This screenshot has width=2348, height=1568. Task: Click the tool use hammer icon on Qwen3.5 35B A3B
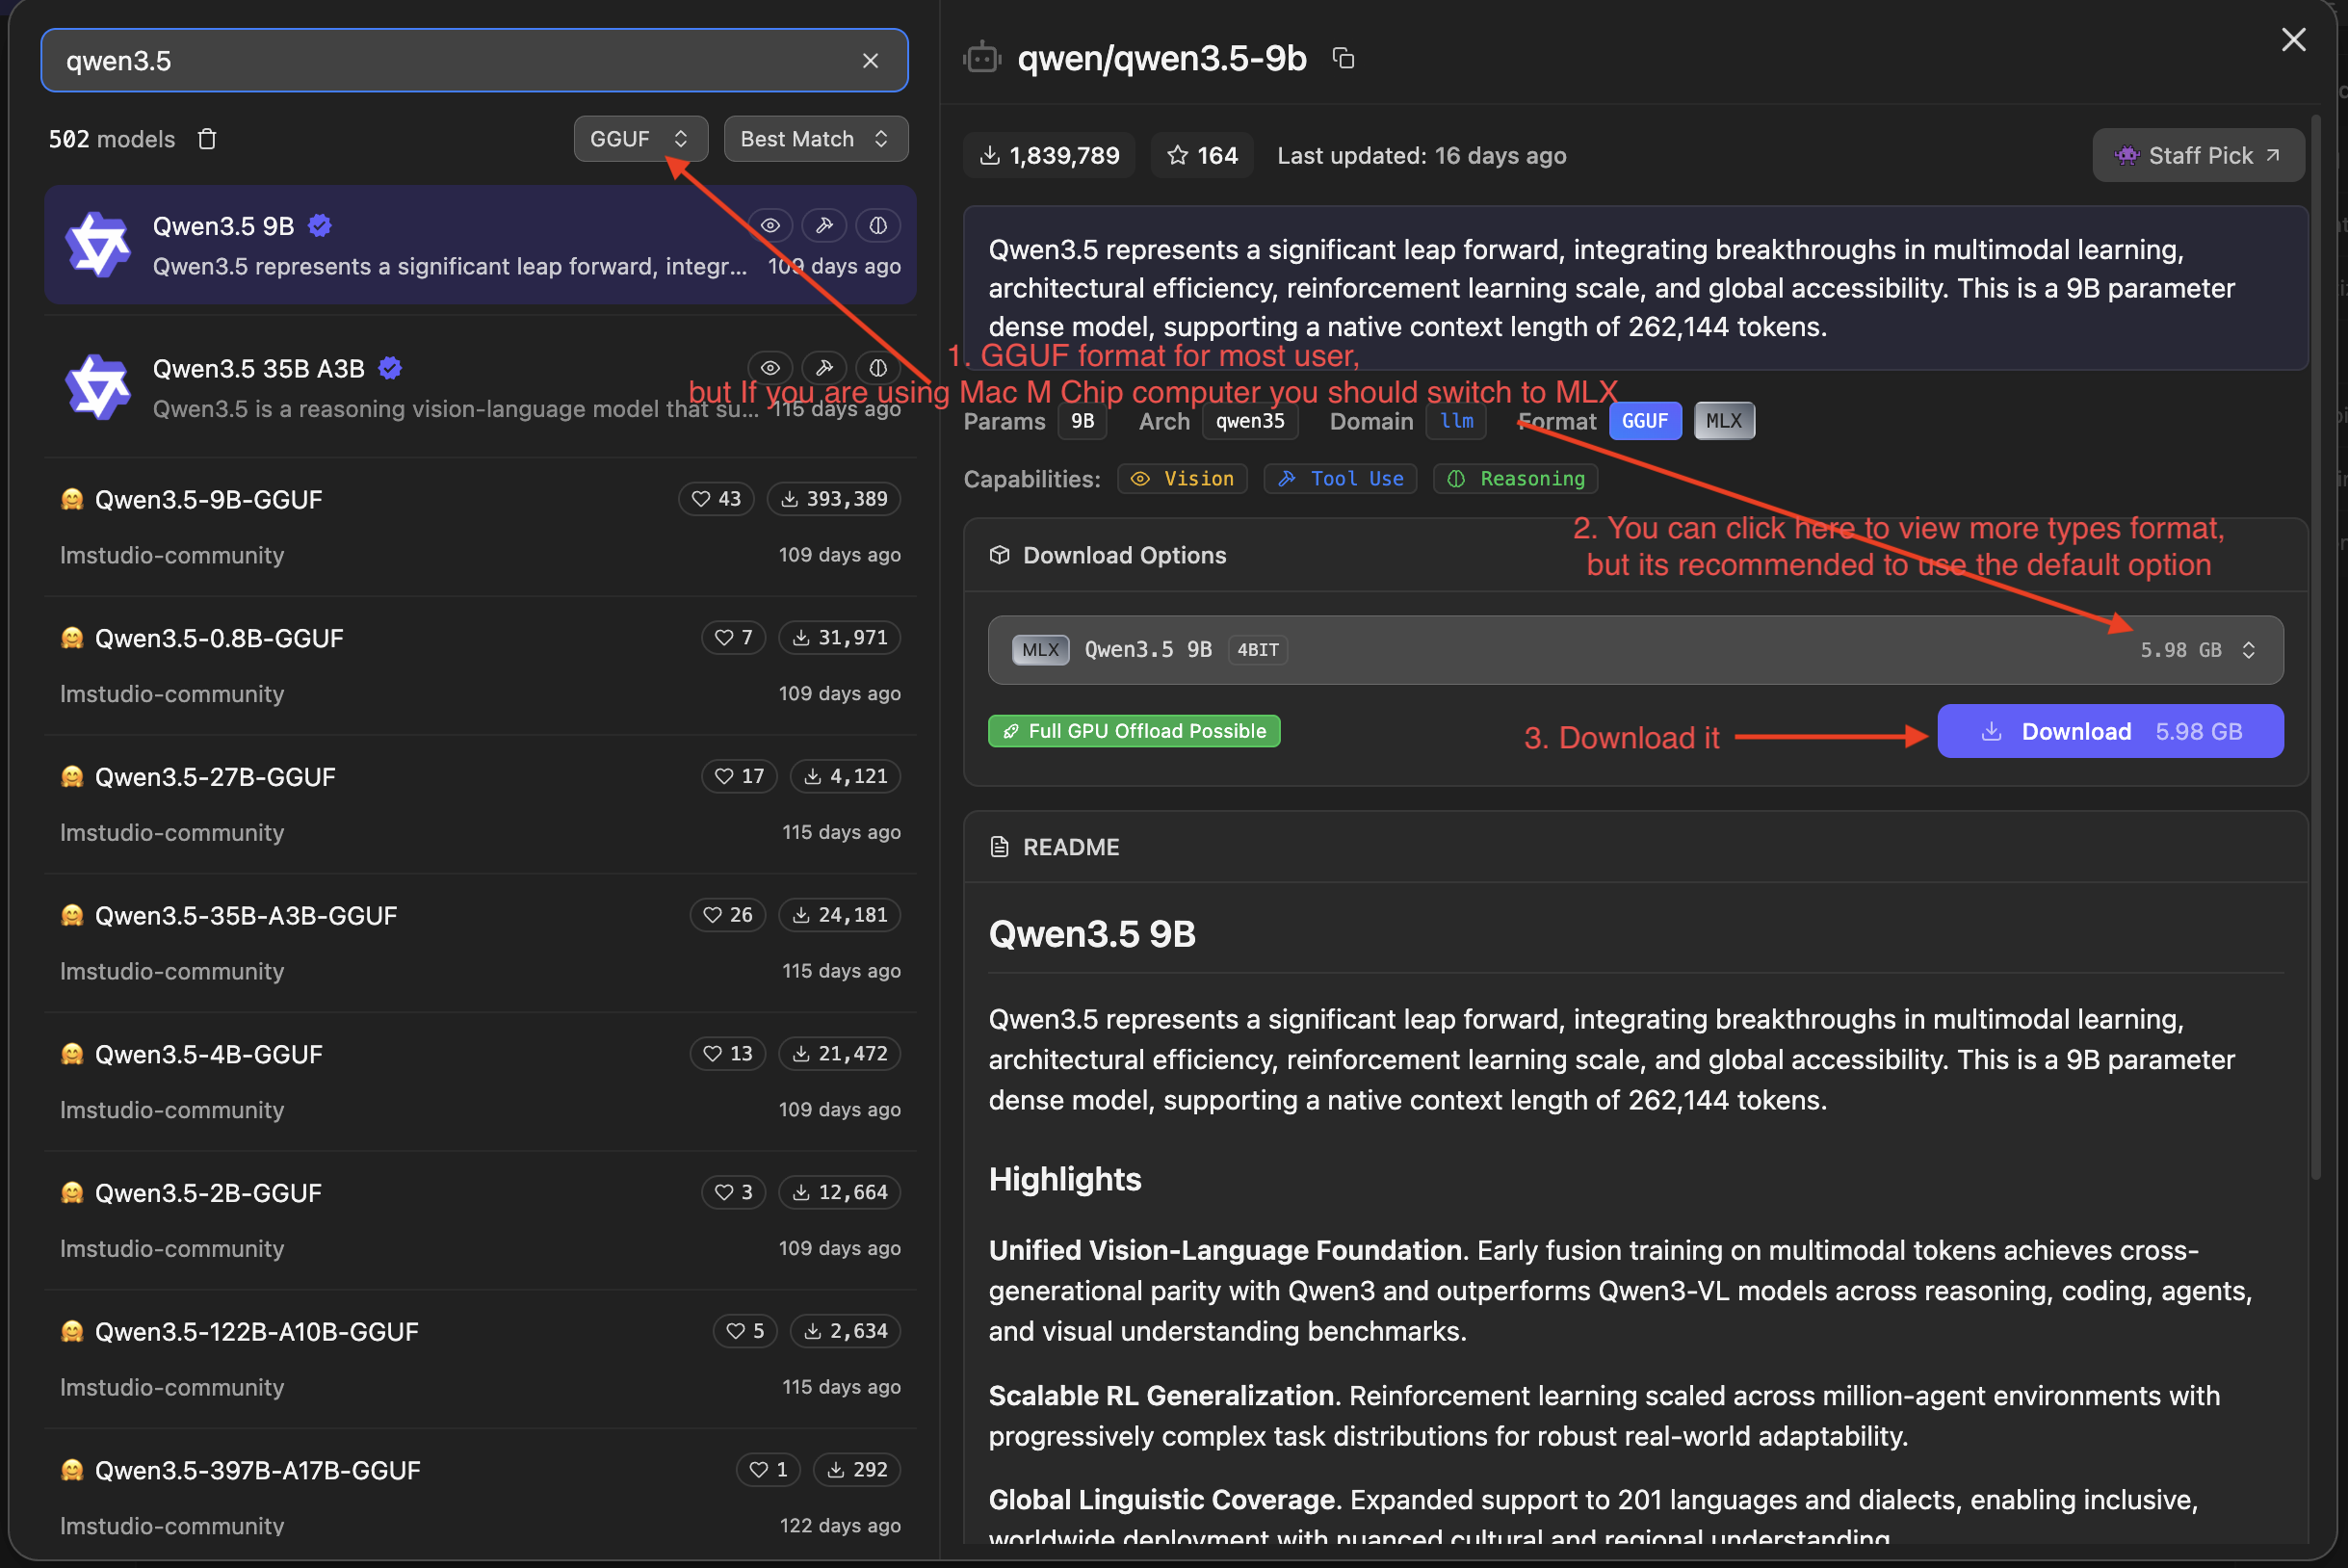(824, 368)
